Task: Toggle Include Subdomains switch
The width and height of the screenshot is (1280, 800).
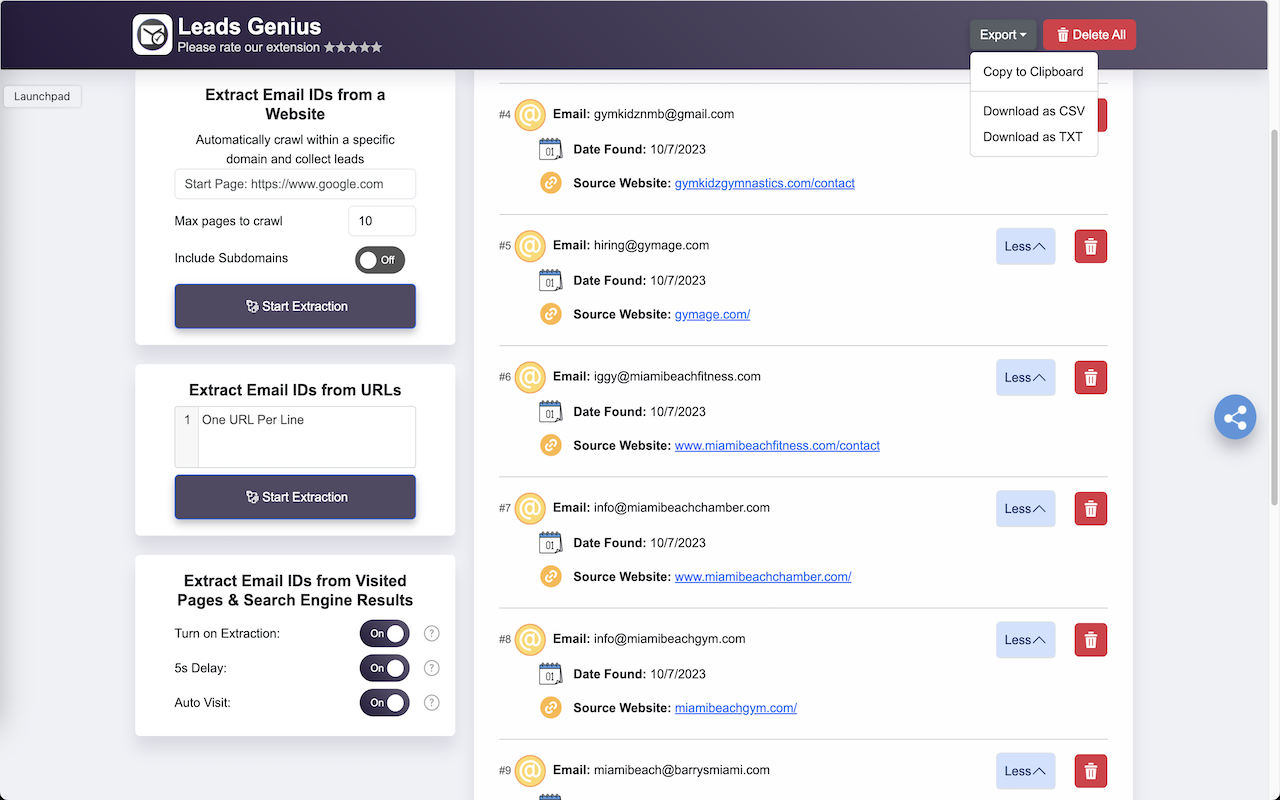Action: pos(380,260)
